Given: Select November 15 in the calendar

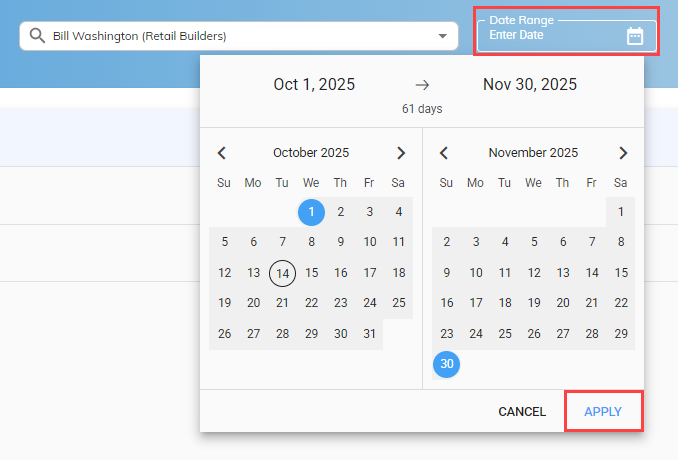Looking at the screenshot, I should pyautogui.click(x=621, y=273).
